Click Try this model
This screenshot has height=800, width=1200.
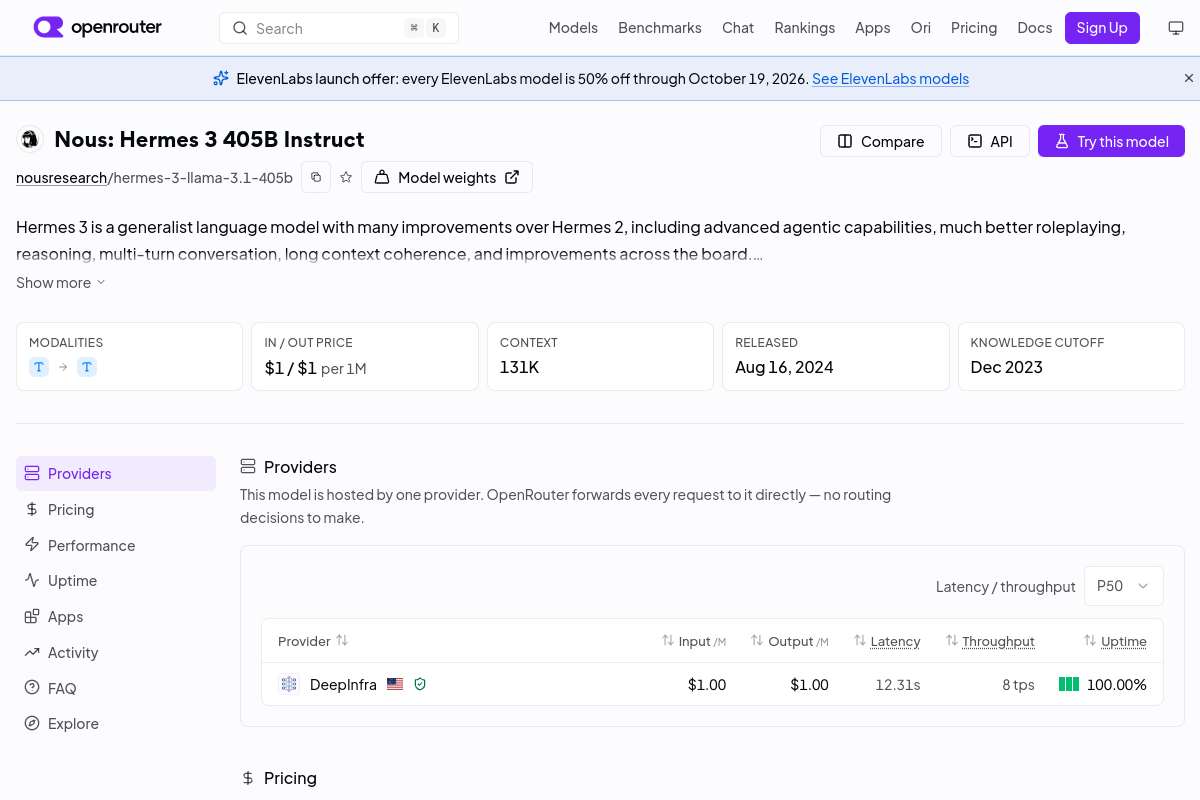[1111, 141]
